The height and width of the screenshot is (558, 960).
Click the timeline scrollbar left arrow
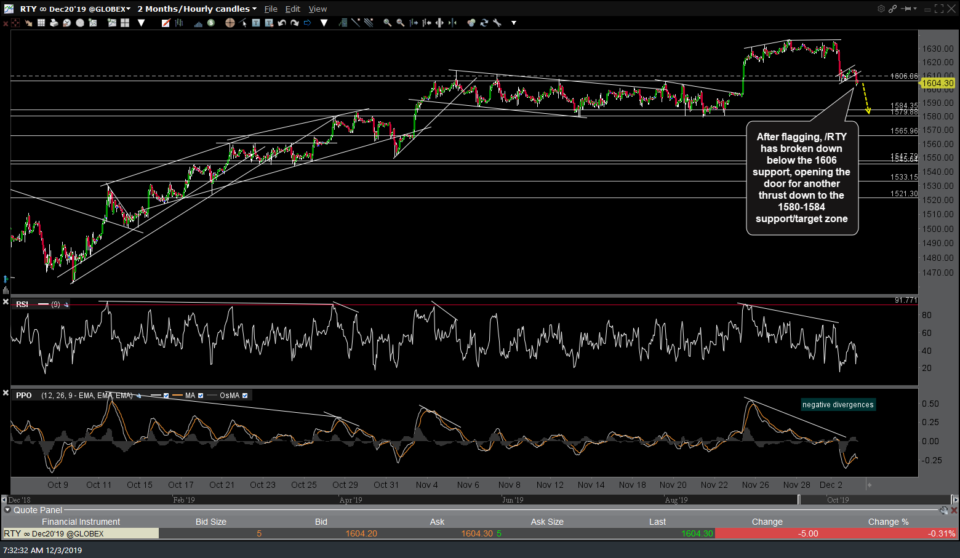(5, 497)
